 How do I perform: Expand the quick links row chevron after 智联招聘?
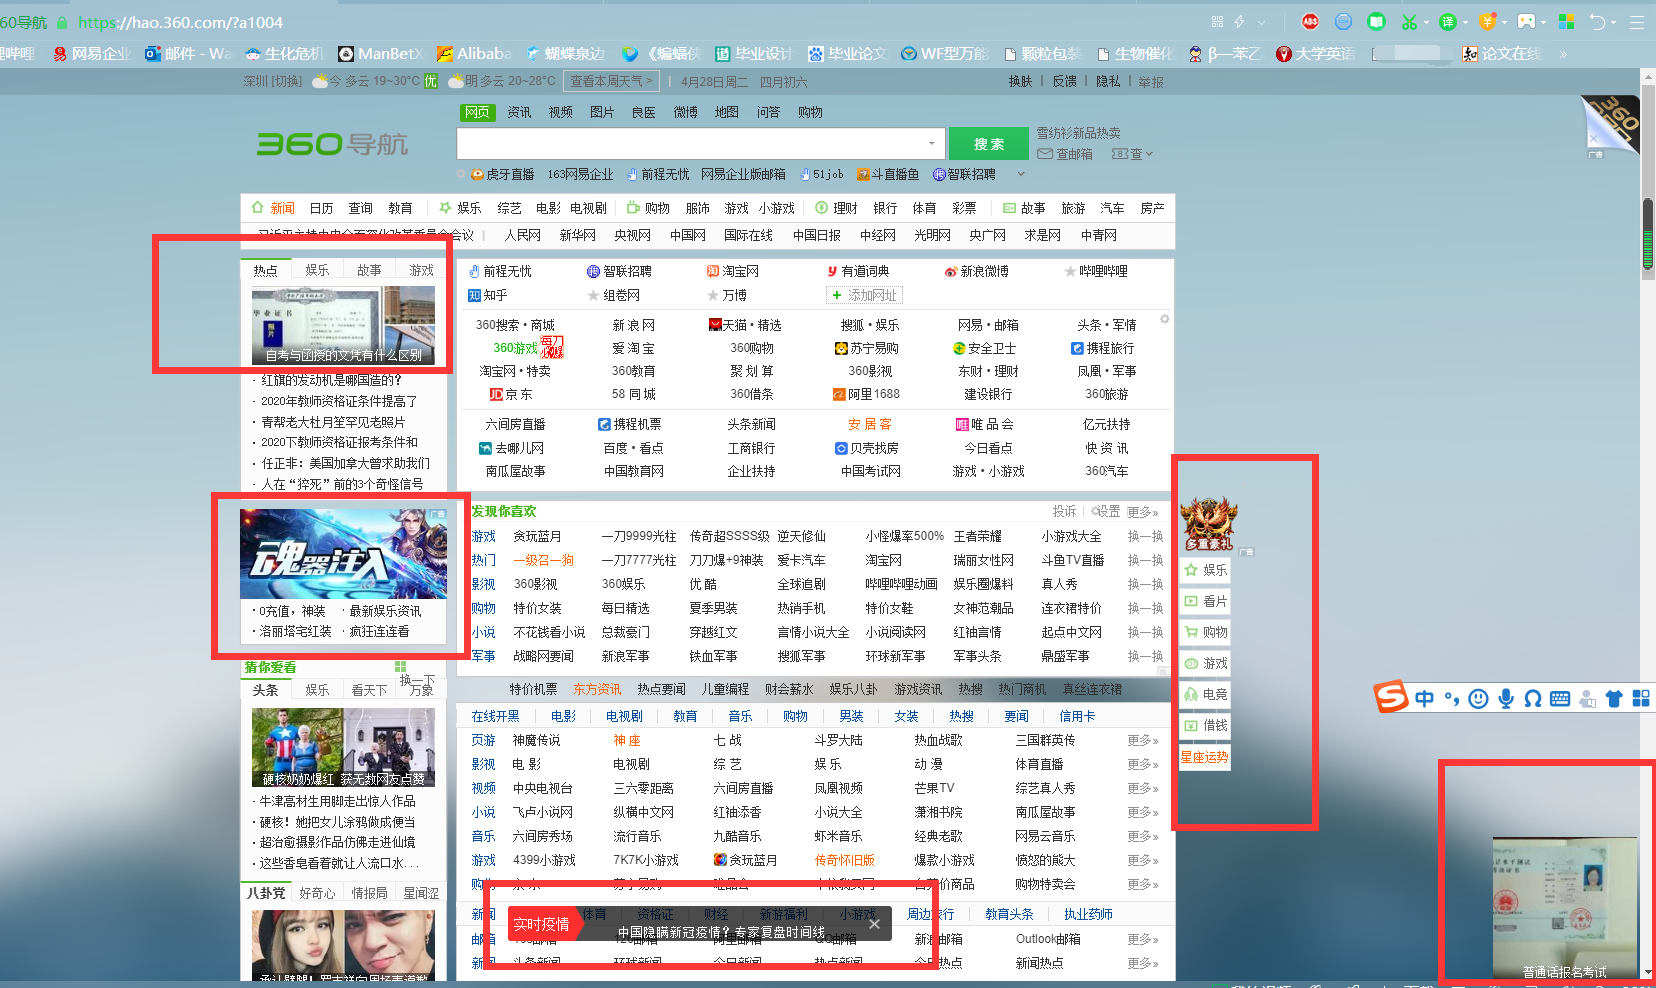pos(1021,174)
